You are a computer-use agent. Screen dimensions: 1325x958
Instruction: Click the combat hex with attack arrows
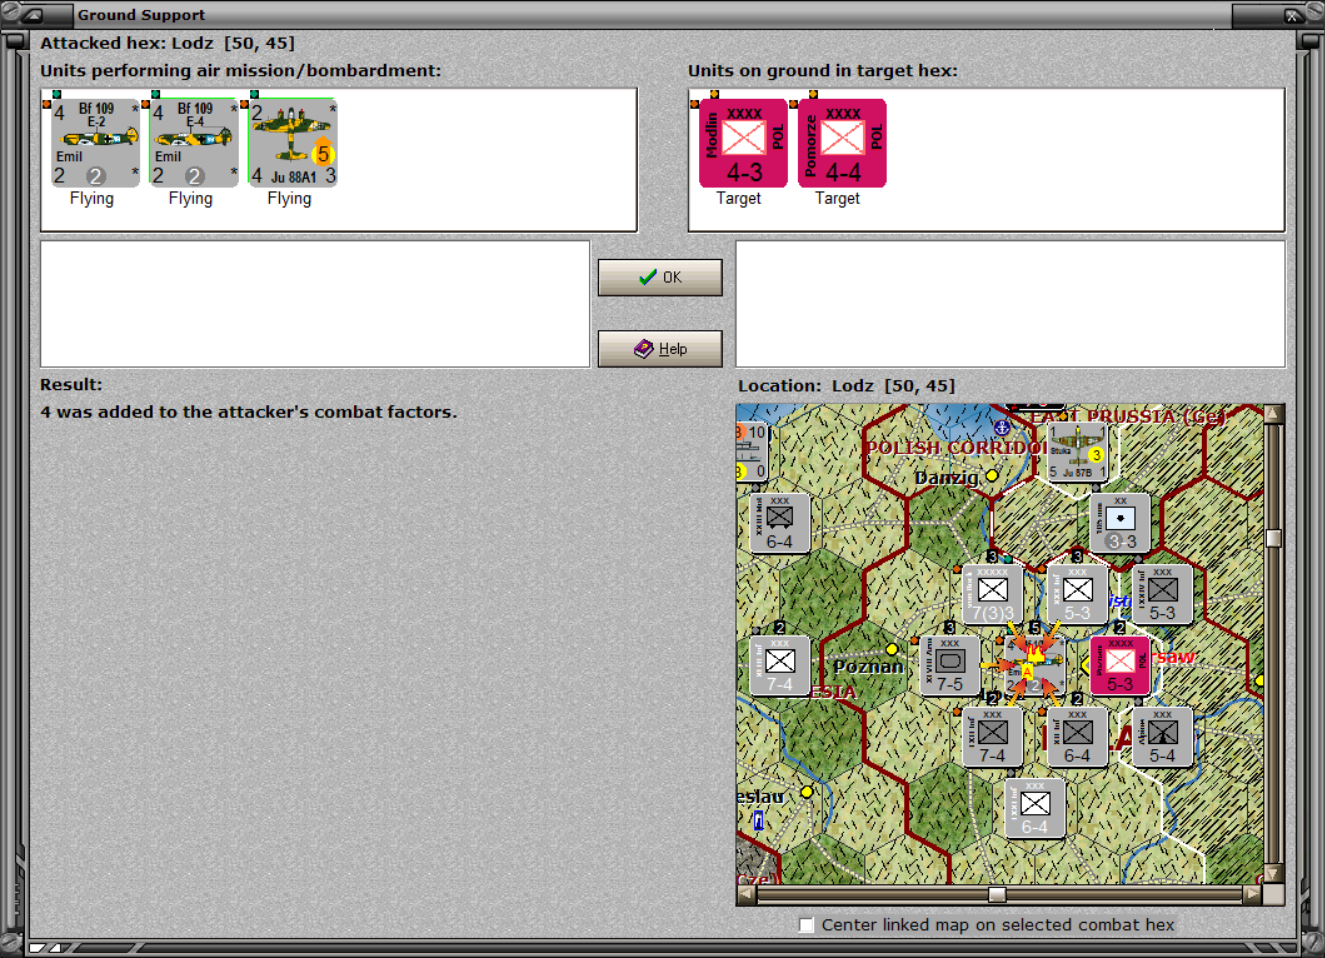pyautogui.click(x=1034, y=665)
